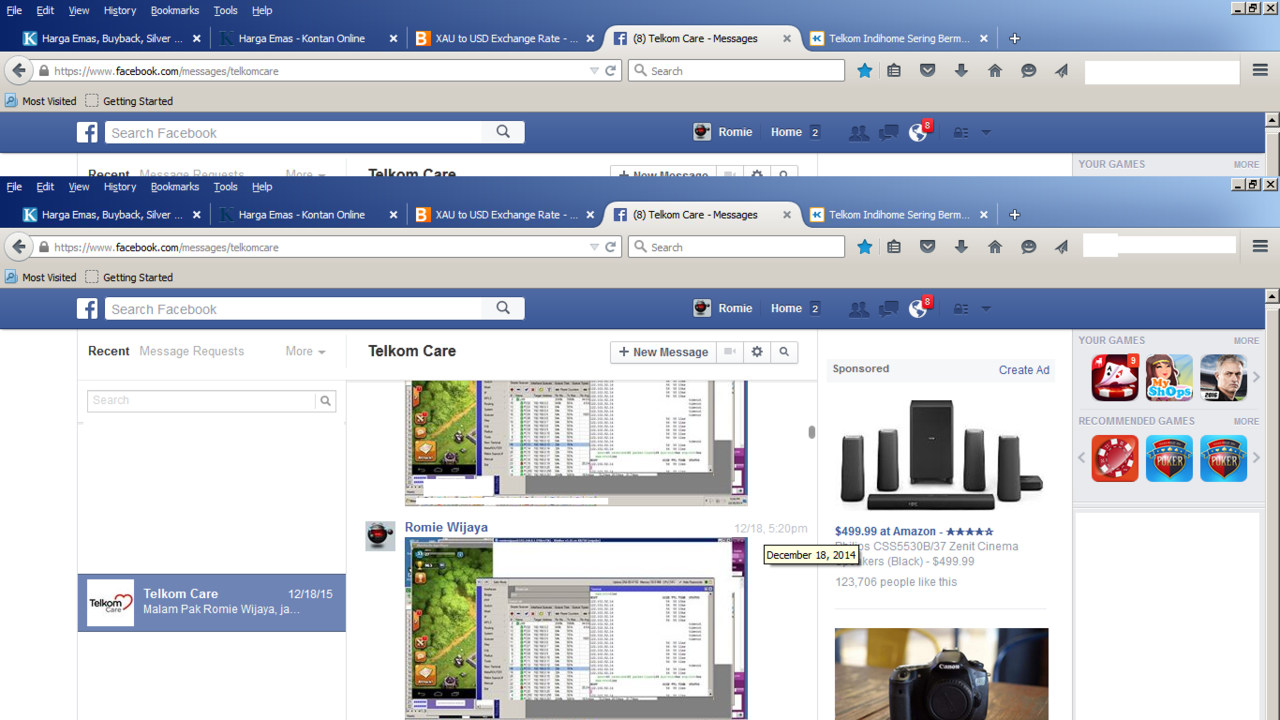The height and width of the screenshot is (720, 1280).
Task: Show previous Recommended Games with left arrow
Action: [1082, 458]
